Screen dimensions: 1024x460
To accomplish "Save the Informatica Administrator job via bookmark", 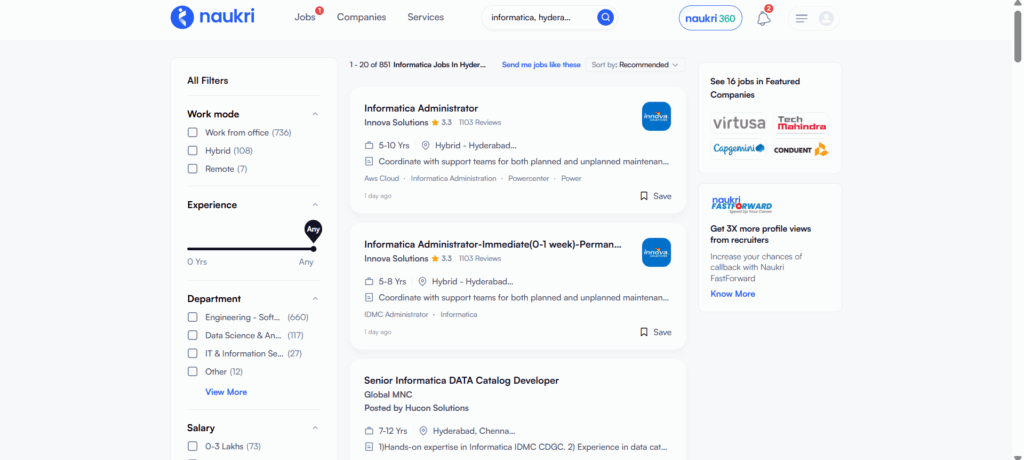I will [x=655, y=196].
